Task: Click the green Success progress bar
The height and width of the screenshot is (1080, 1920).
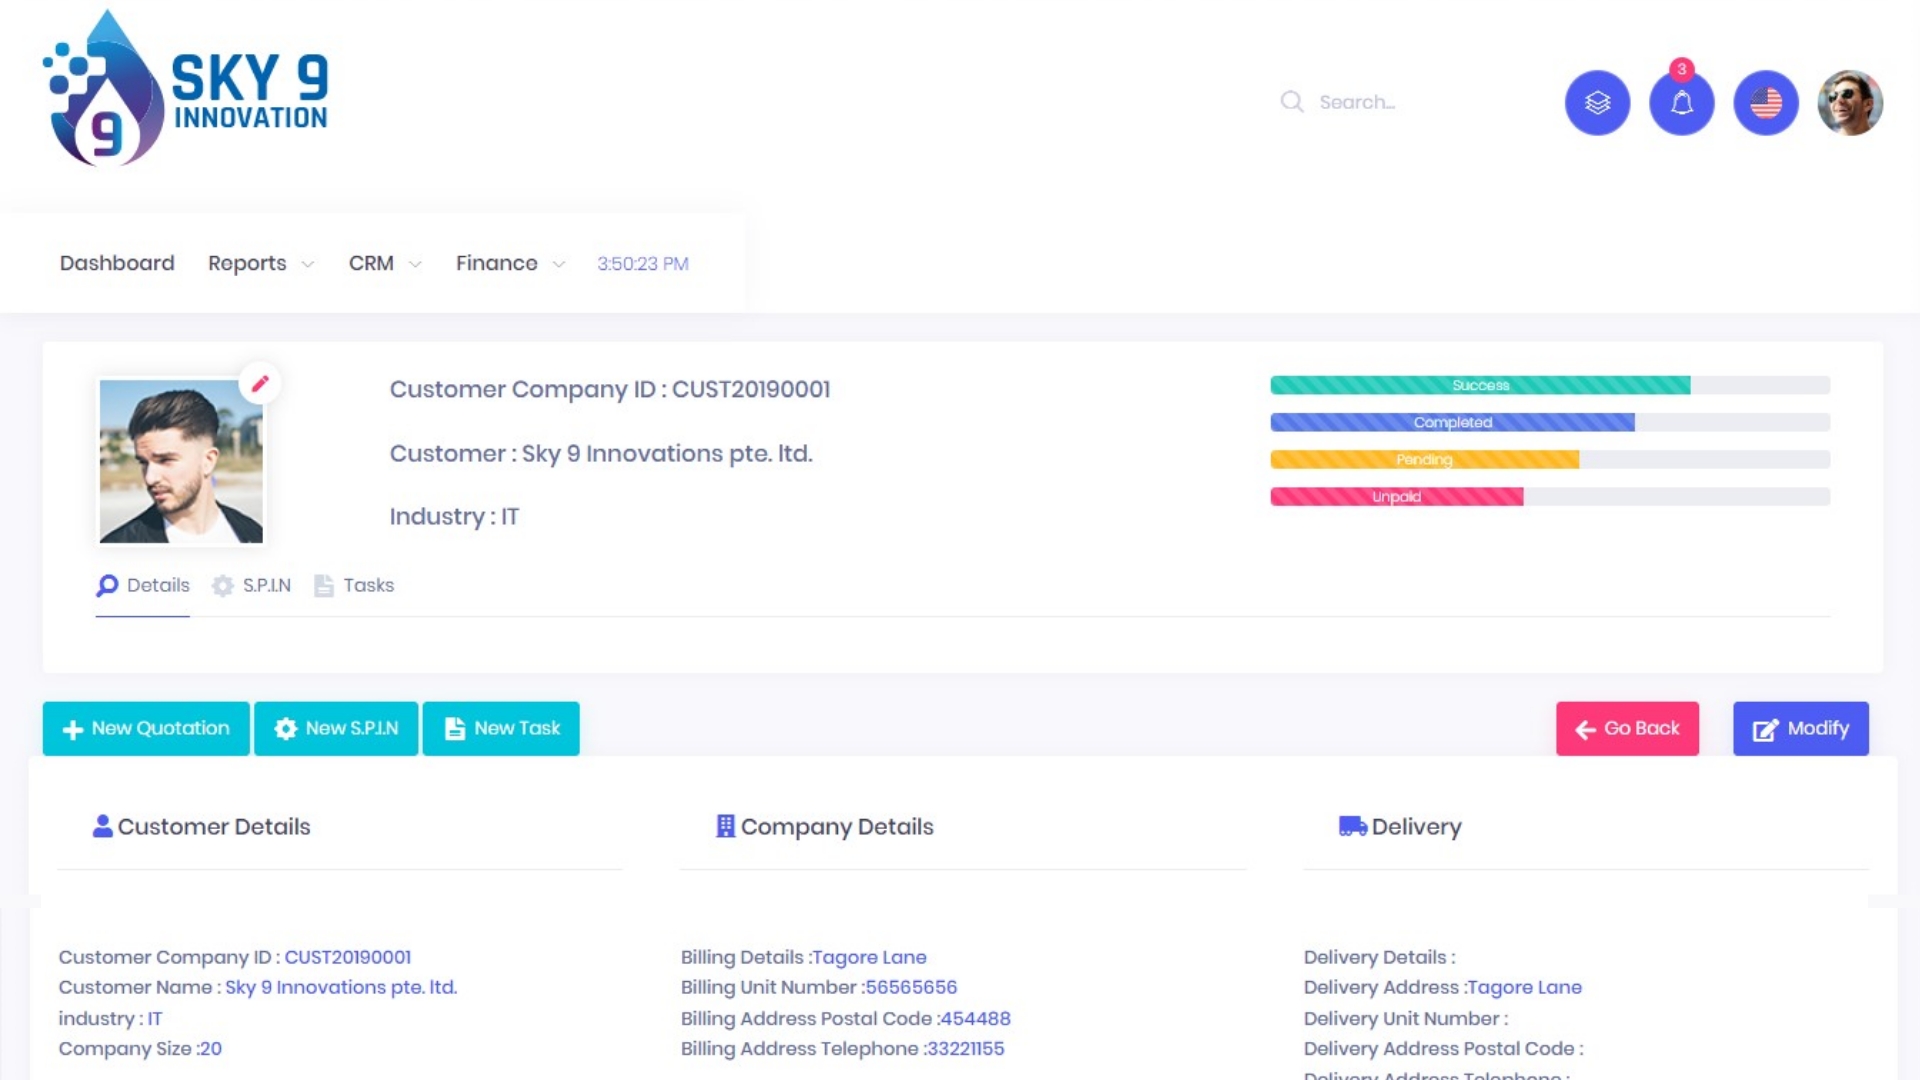Action: point(1480,386)
